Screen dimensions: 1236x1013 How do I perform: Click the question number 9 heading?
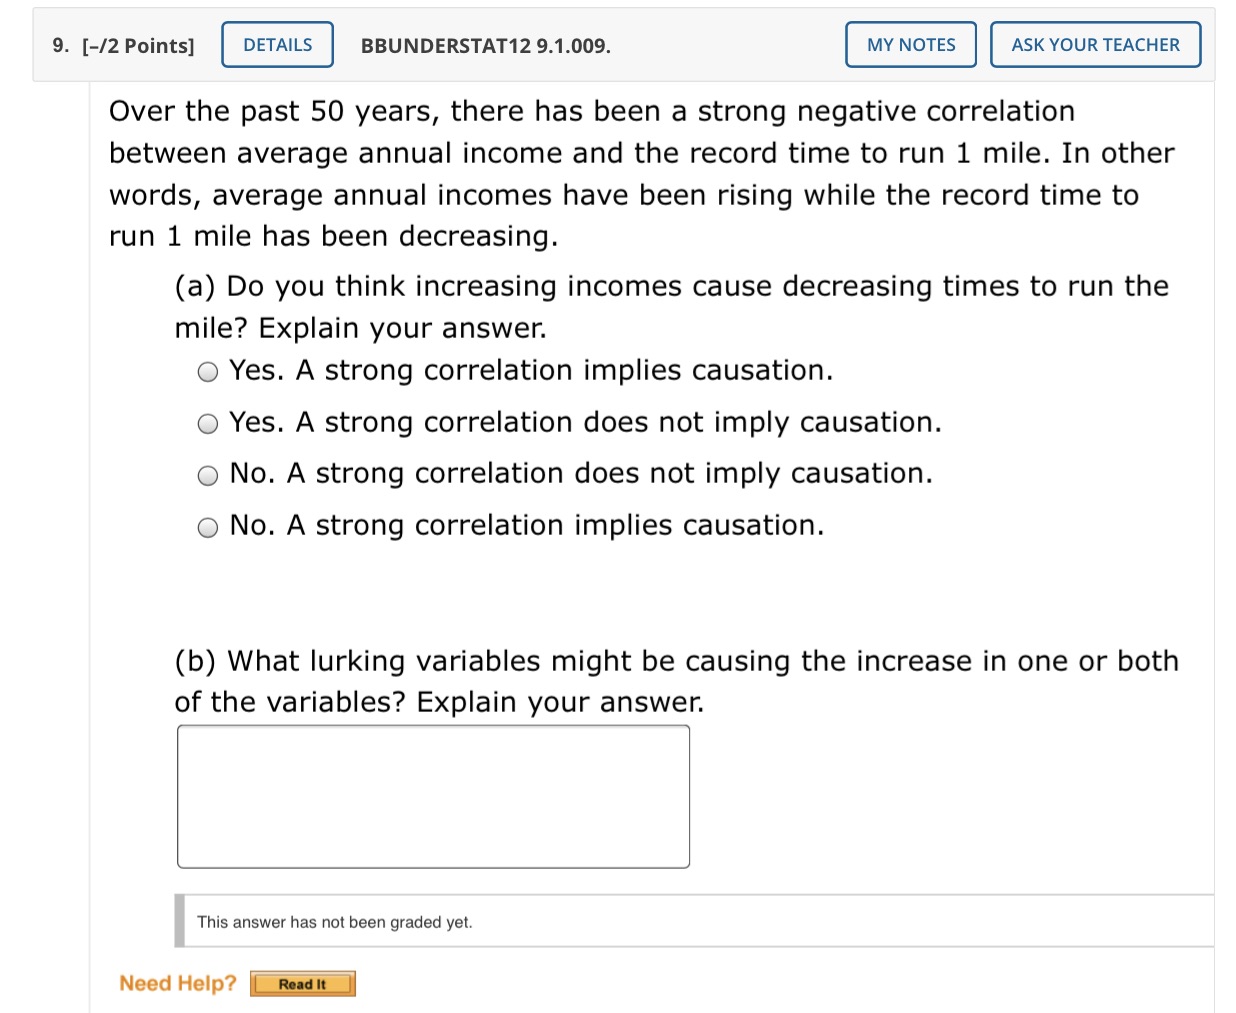pyautogui.click(x=57, y=44)
